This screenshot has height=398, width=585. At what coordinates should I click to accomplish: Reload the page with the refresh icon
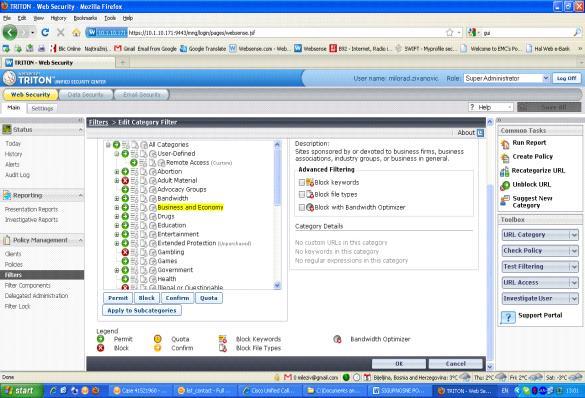click(45, 33)
